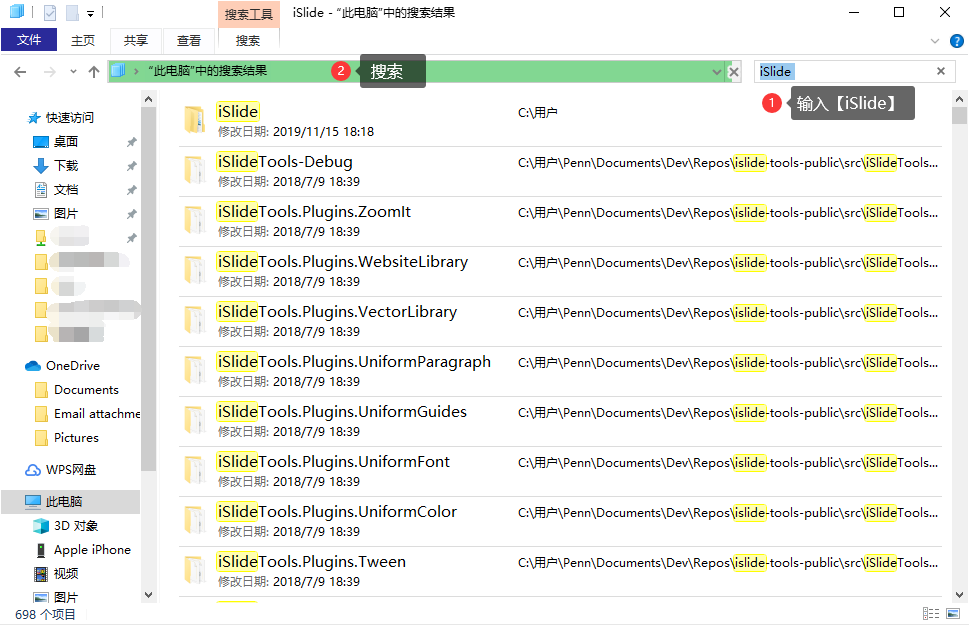
Task: Open 桌面 in the navigation pane
Action: tap(66, 142)
